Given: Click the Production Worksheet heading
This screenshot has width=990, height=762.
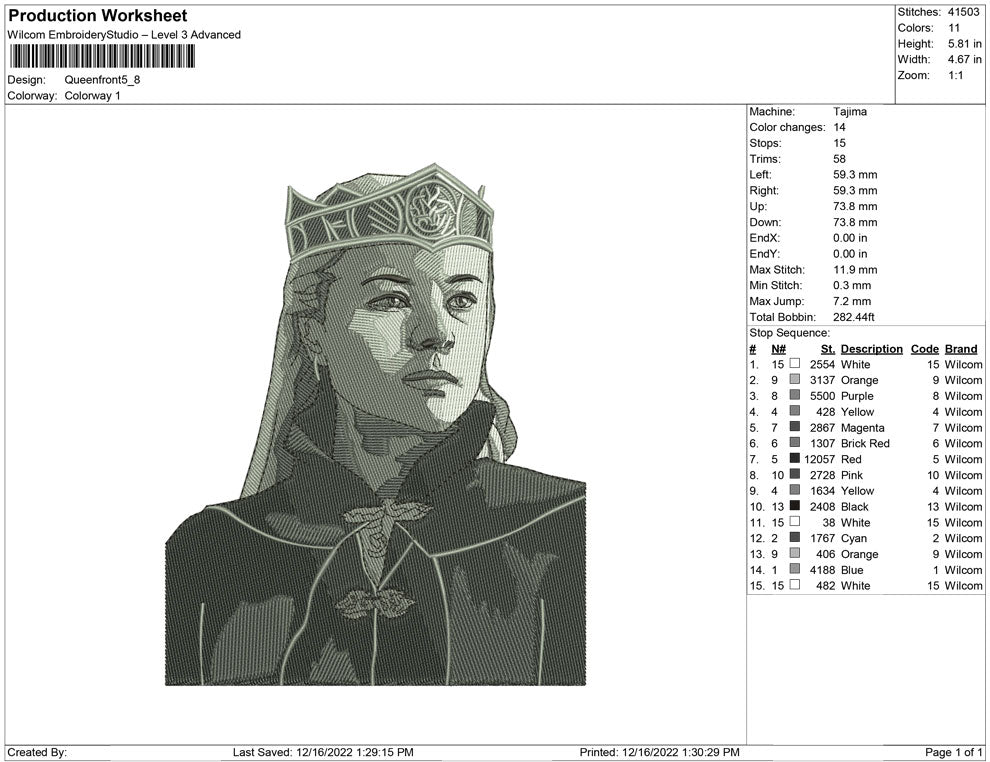Looking at the screenshot, I should (98, 16).
